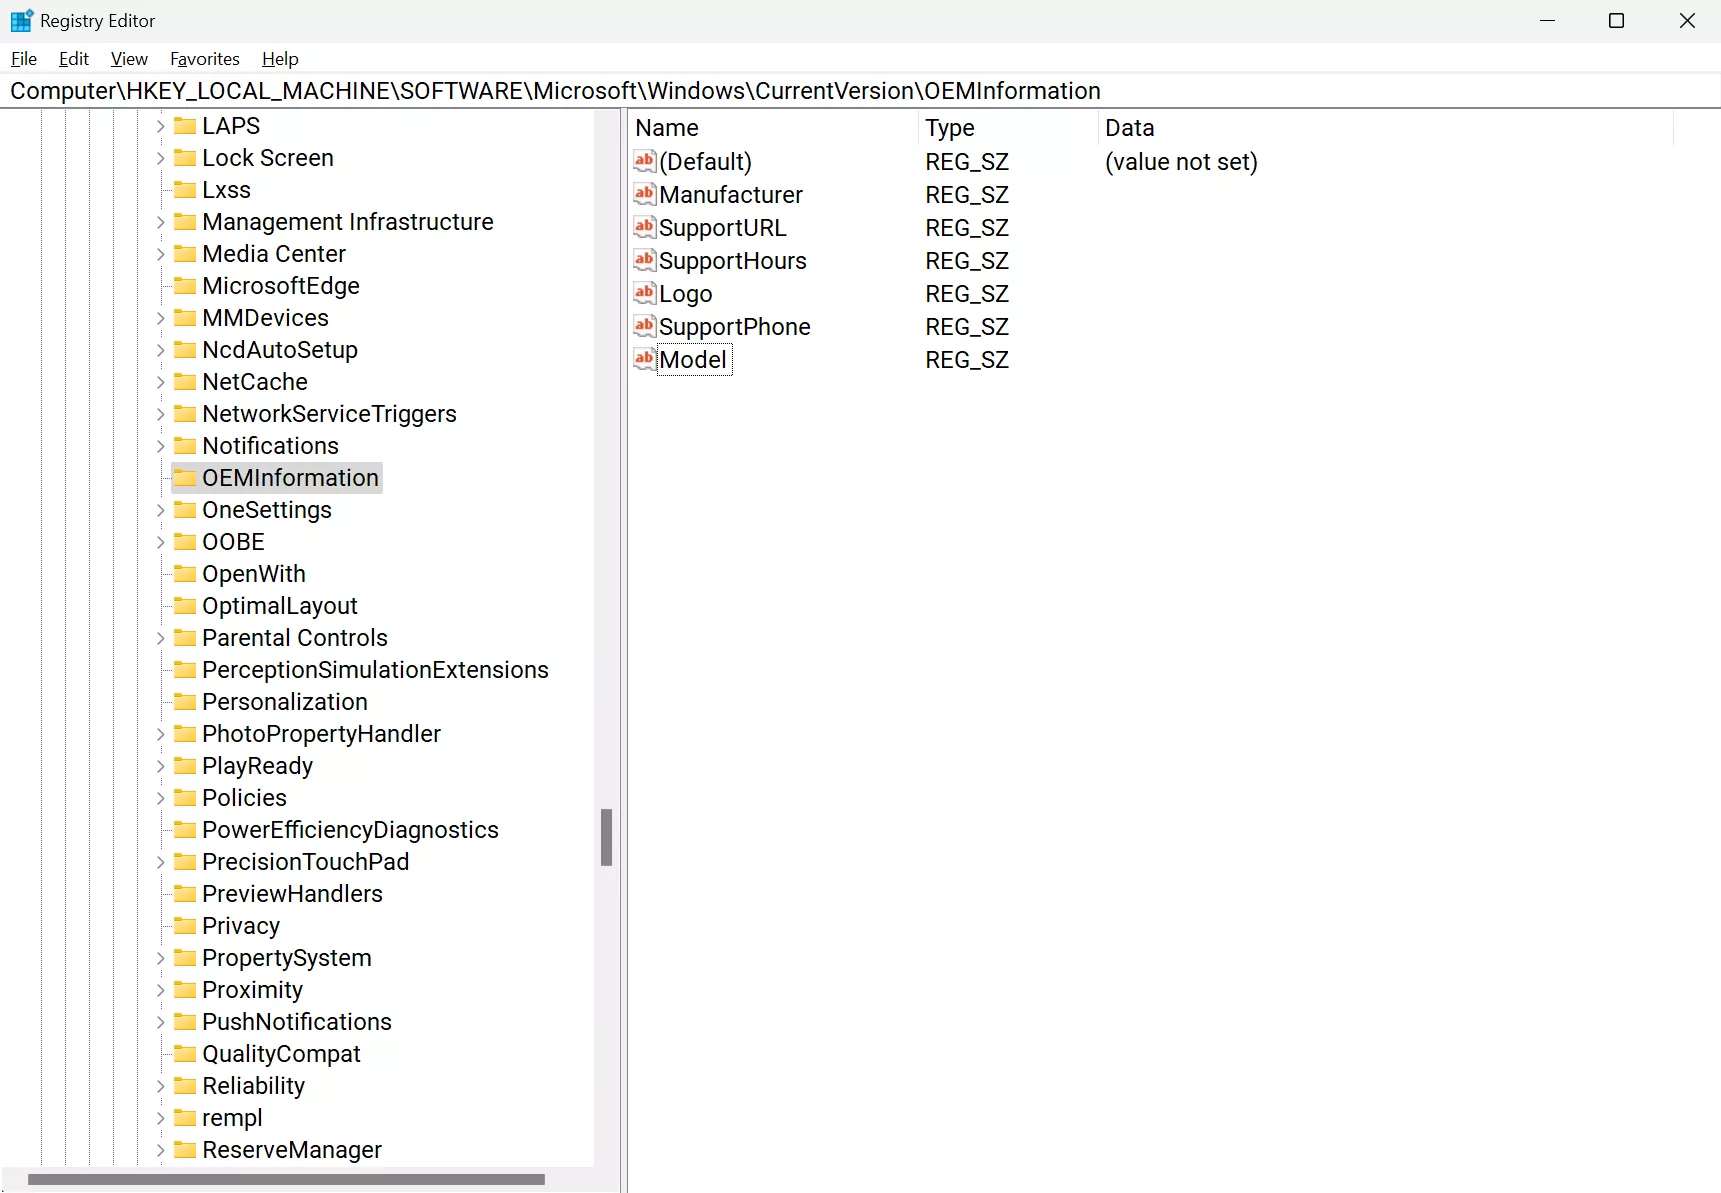Select the SupportURL value's string icon

tap(645, 227)
